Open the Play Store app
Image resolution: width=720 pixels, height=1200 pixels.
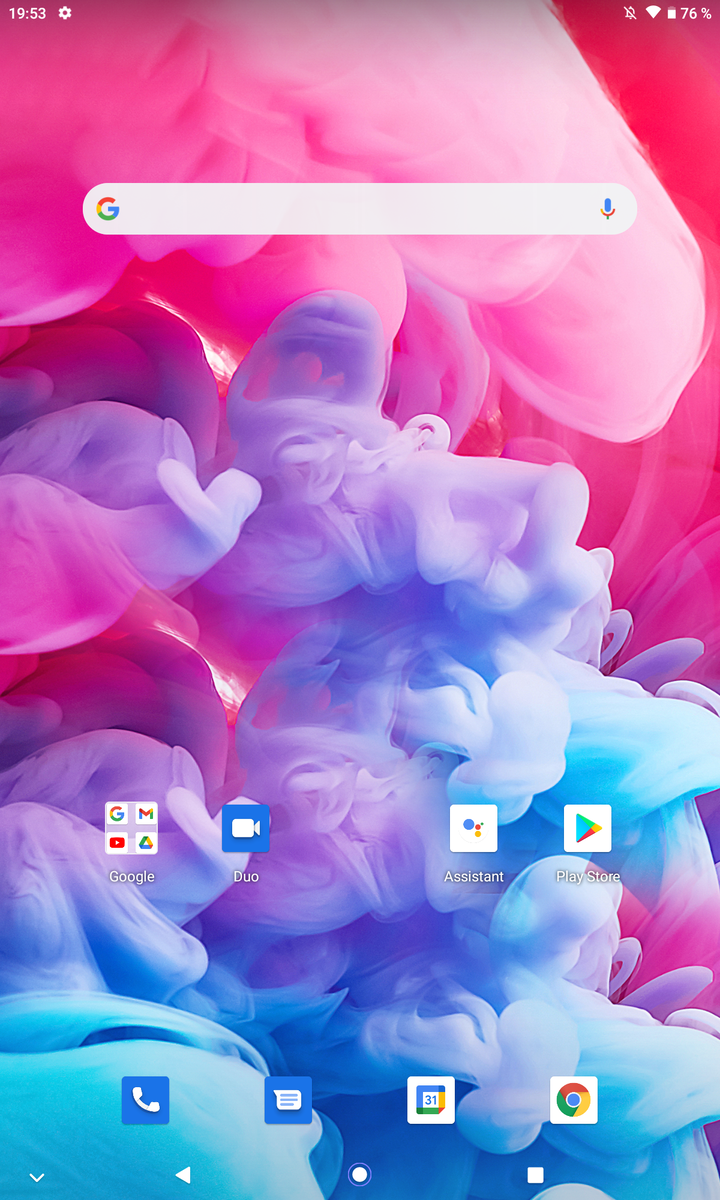click(x=587, y=829)
